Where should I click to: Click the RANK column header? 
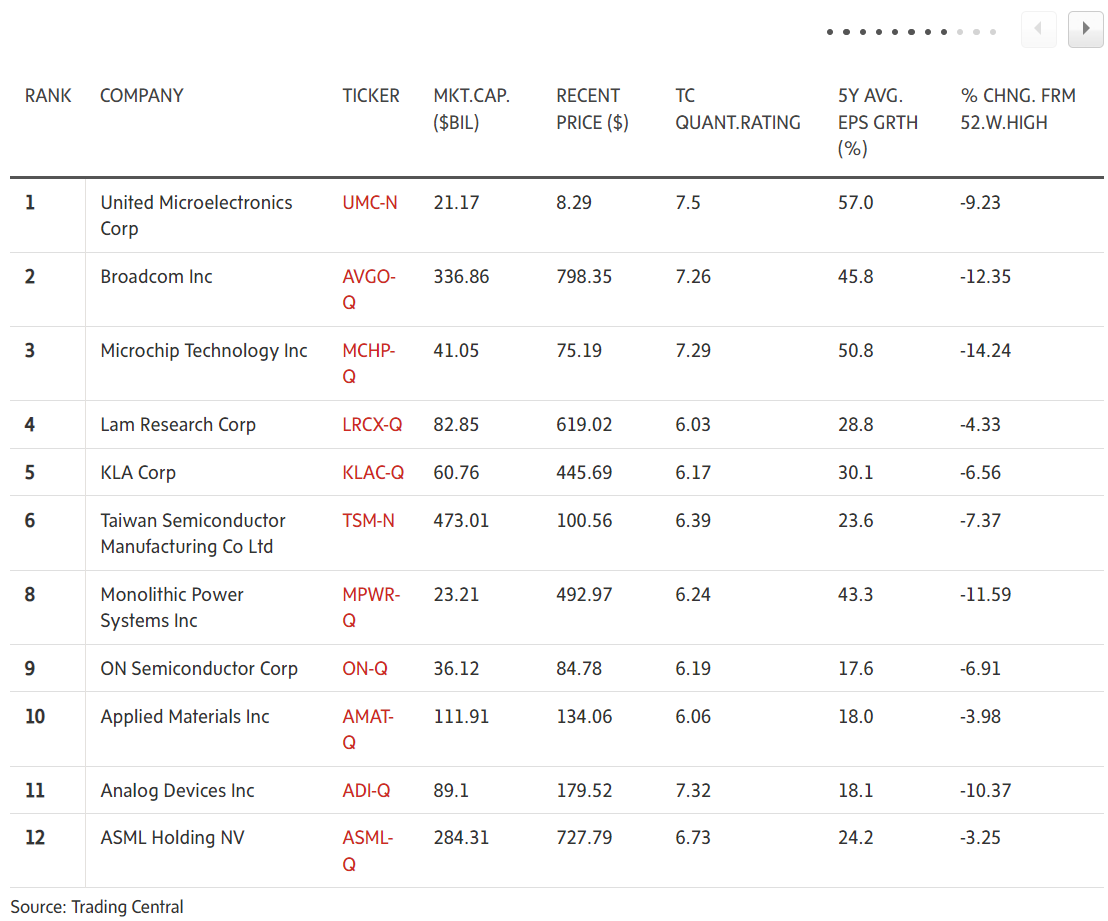(48, 95)
